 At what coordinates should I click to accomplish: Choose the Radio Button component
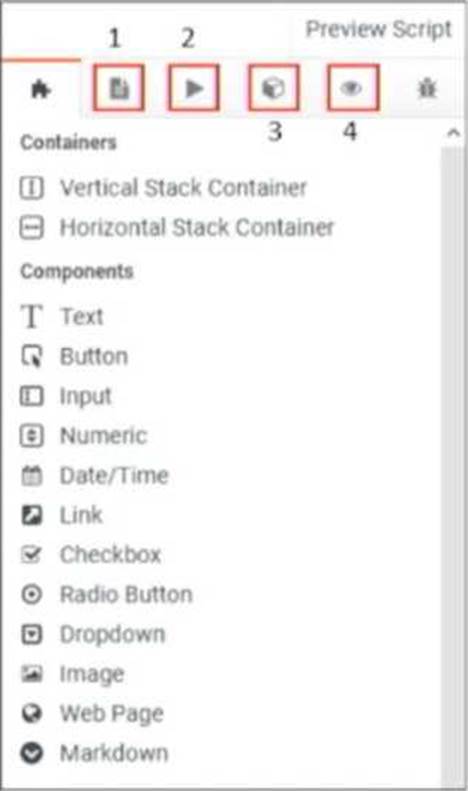tap(106, 595)
